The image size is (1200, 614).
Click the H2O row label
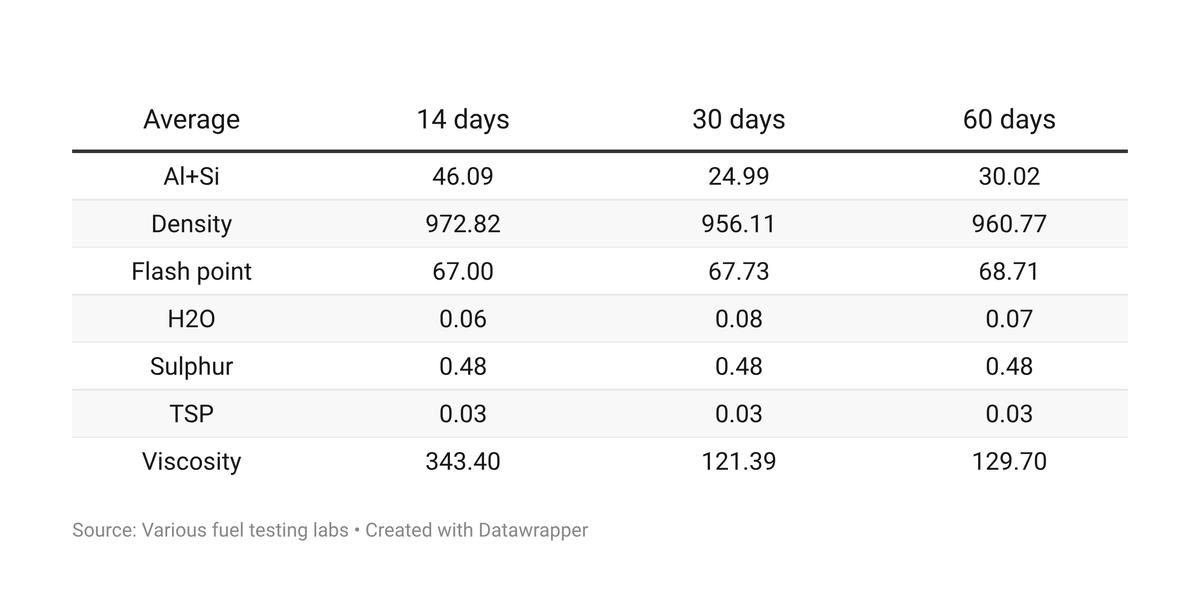tap(191, 319)
